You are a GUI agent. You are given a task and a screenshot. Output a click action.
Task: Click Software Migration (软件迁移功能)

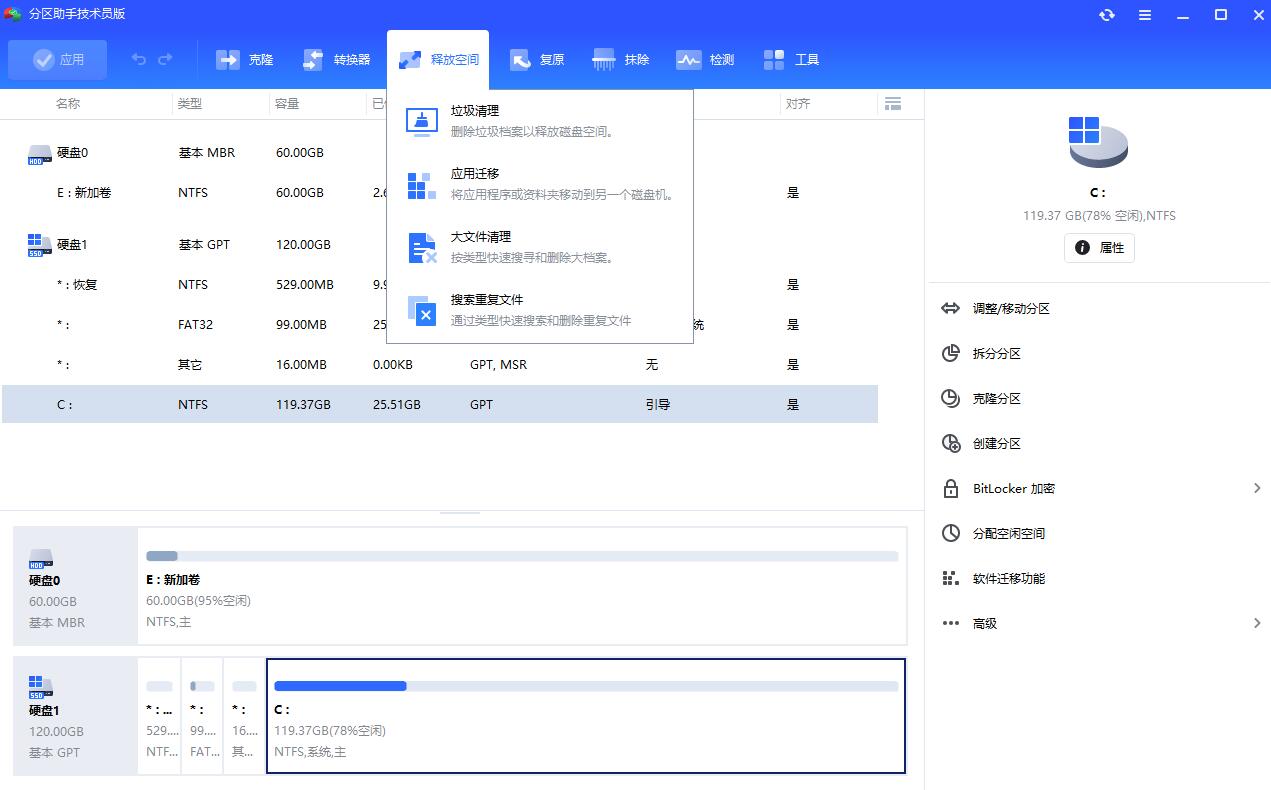tap(1009, 579)
